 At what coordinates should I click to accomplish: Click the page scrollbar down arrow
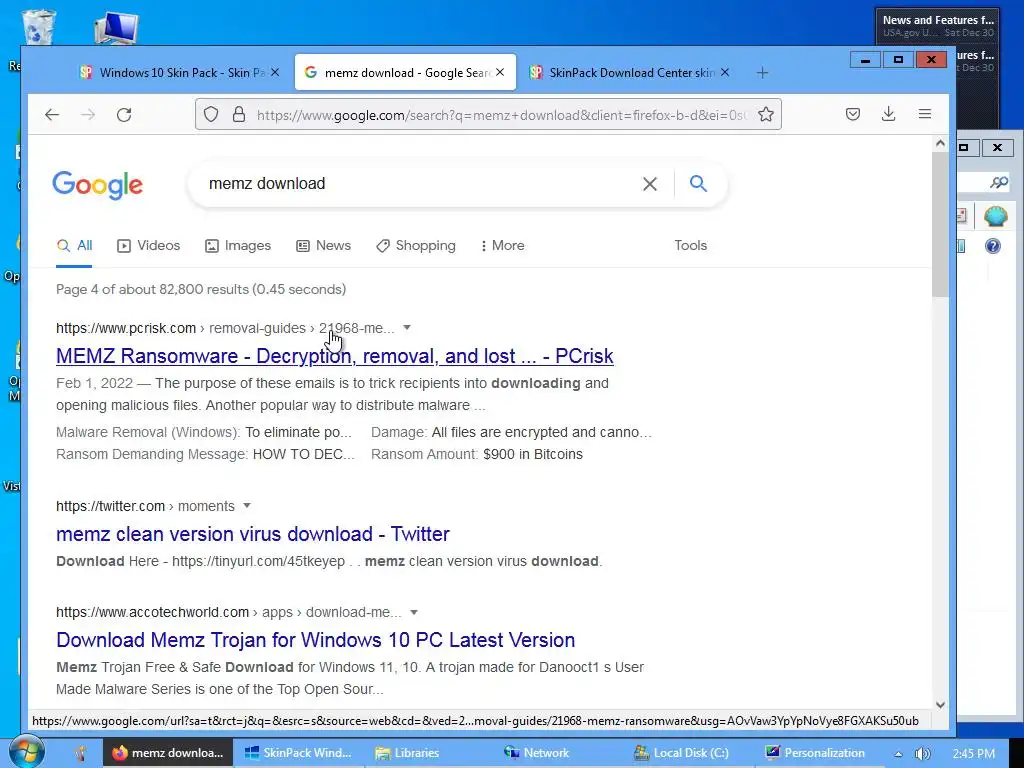940,705
